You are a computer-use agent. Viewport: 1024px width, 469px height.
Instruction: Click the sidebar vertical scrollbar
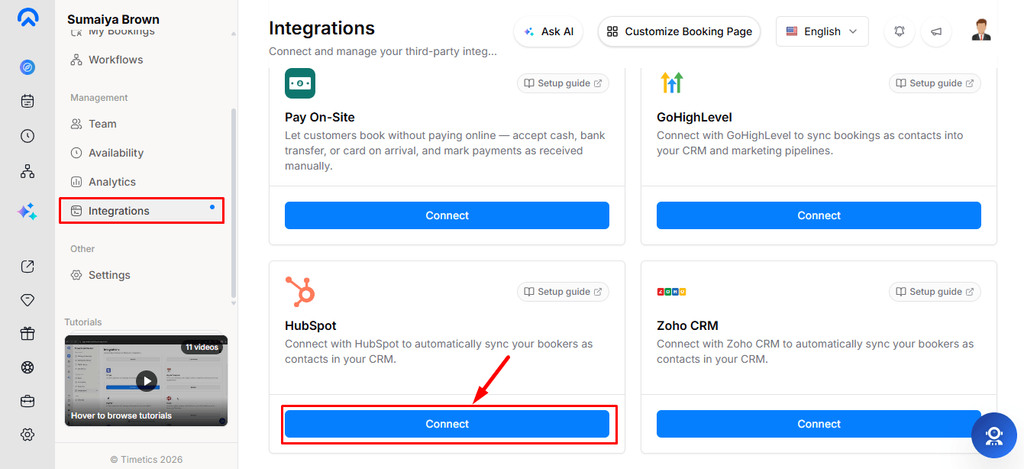point(234,202)
